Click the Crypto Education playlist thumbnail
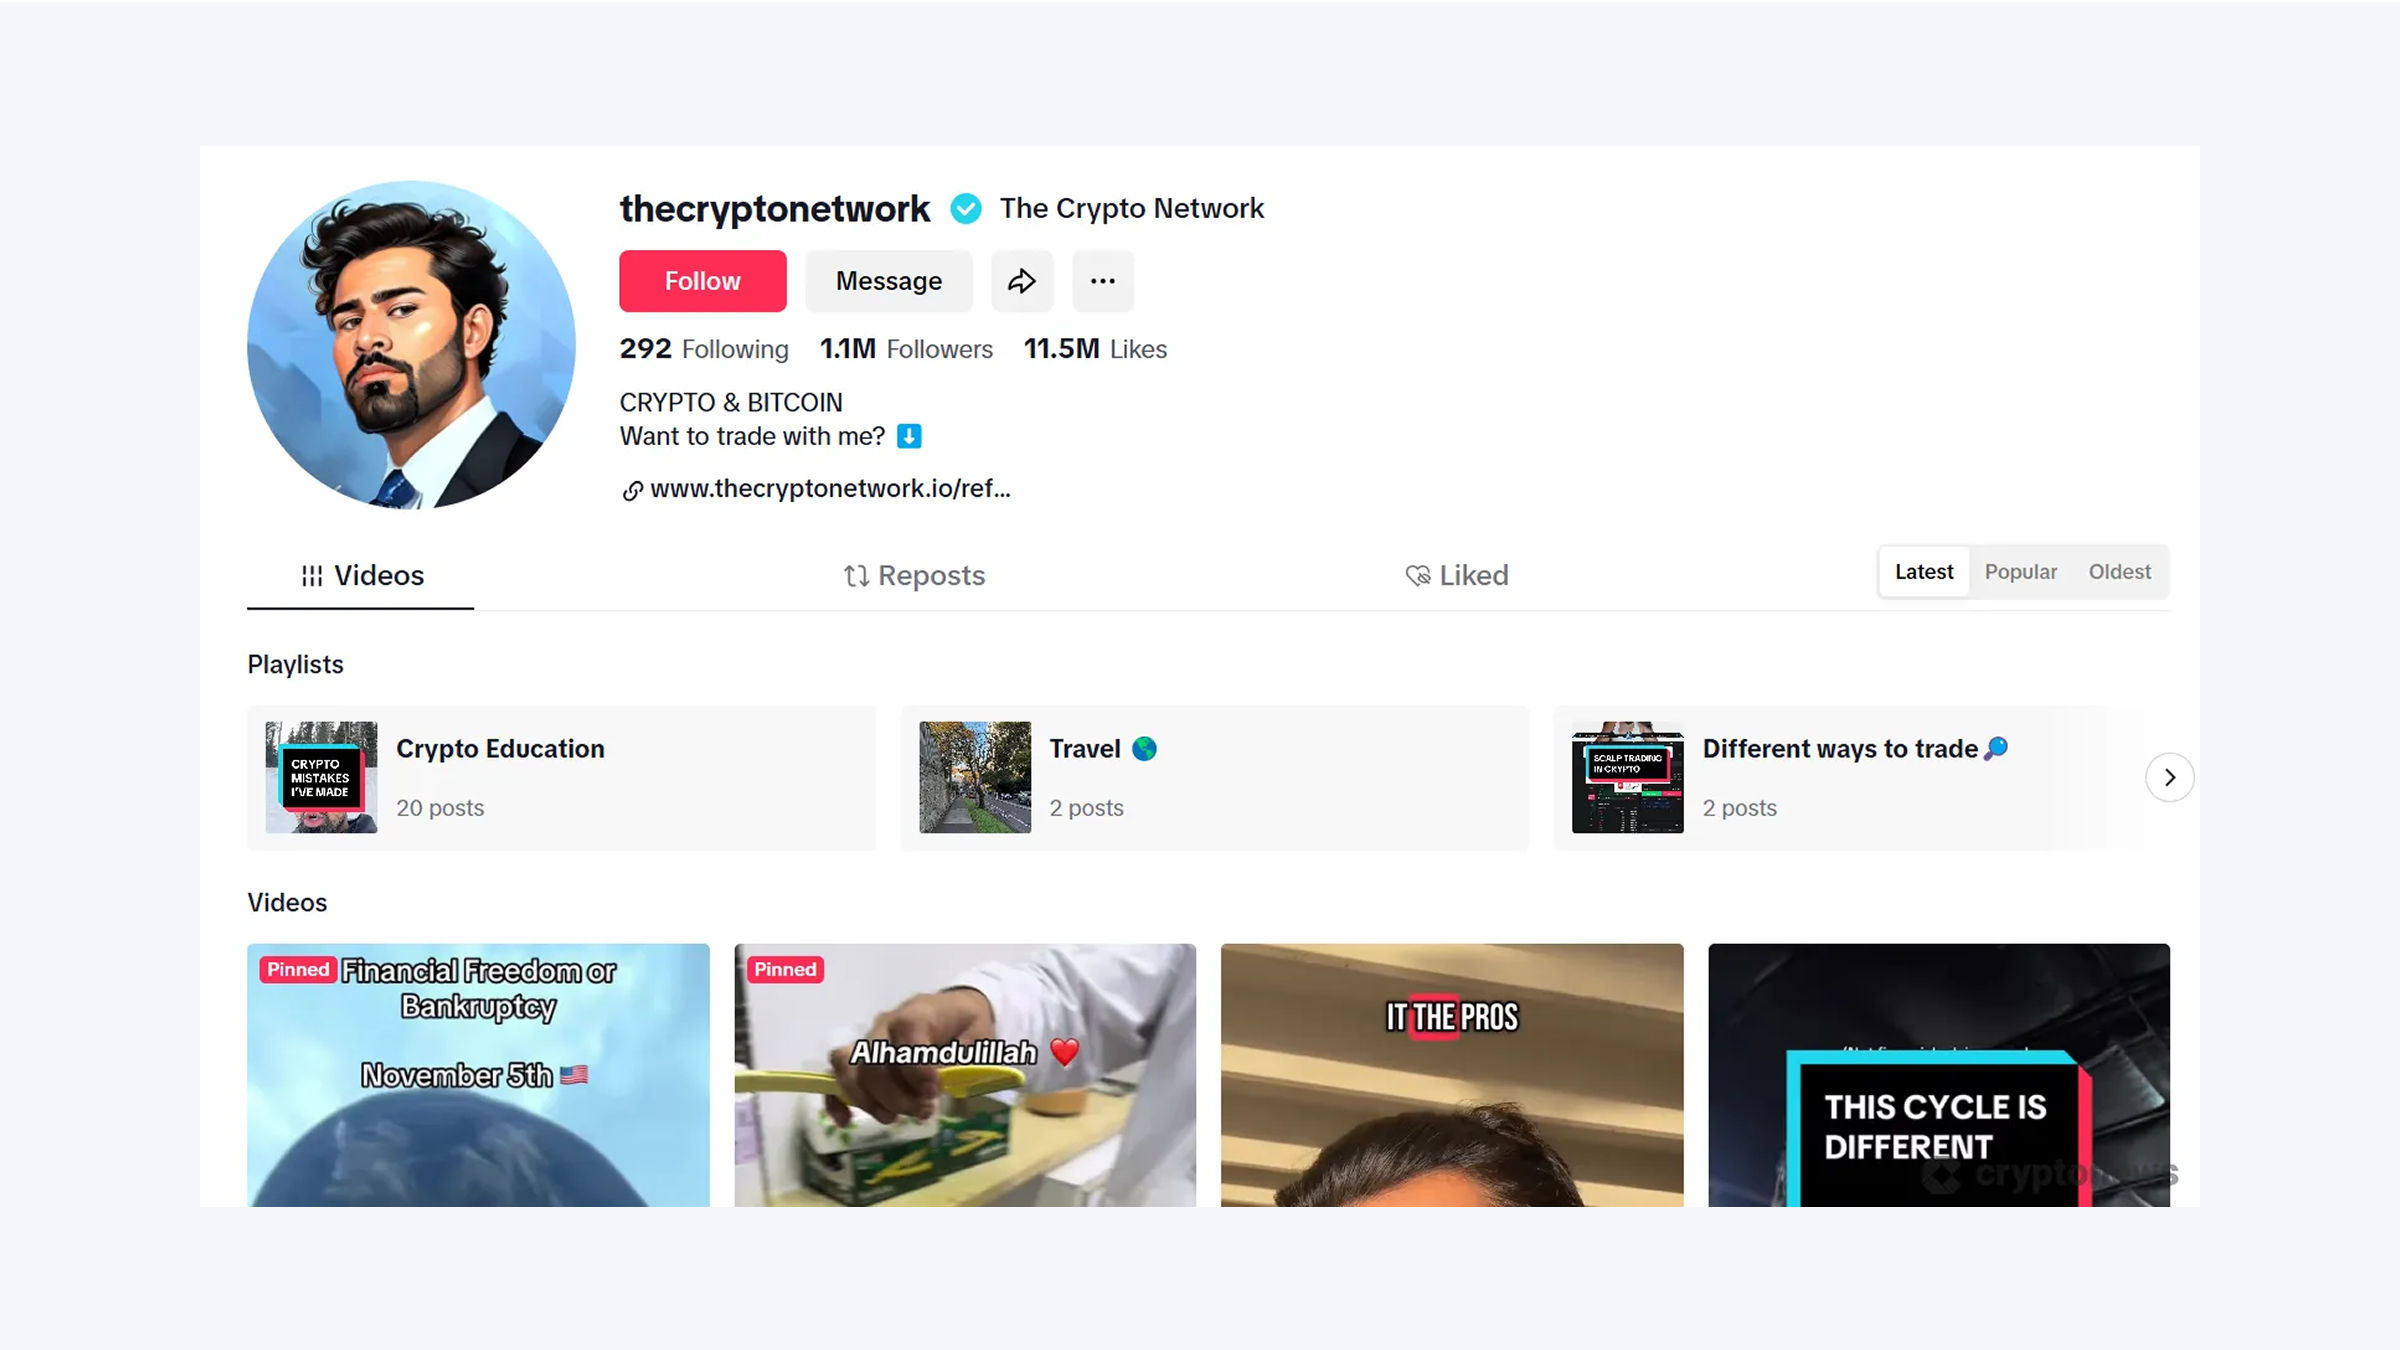Image resolution: width=2400 pixels, height=1350 pixels. tap(321, 777)
